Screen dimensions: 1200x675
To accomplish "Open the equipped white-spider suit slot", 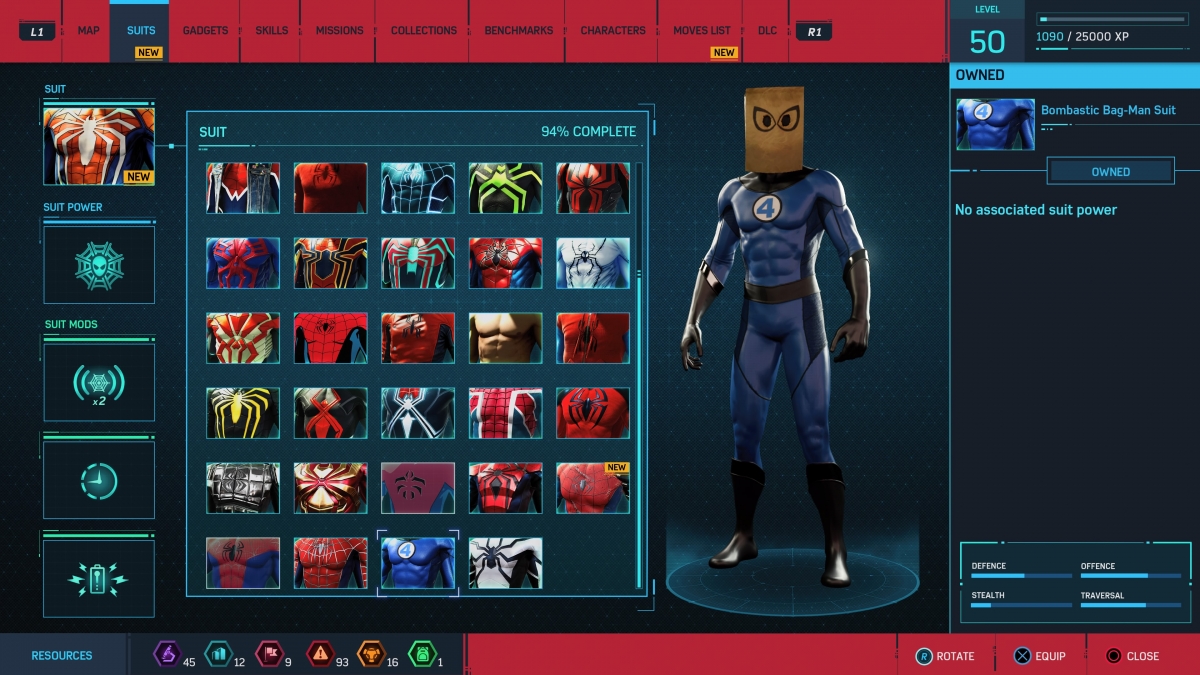I will coord(99,146).
